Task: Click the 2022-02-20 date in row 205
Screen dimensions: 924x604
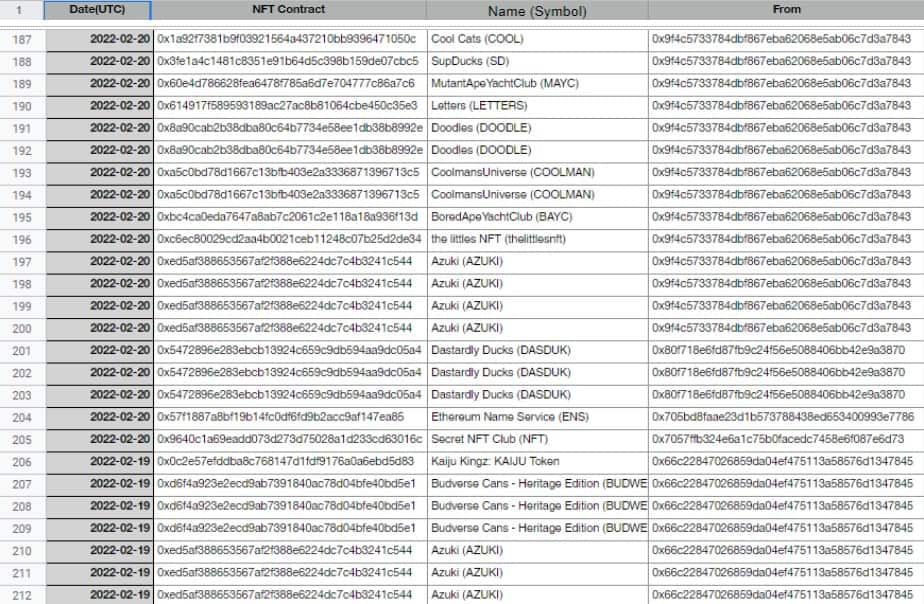Action: pyautogui.click(x=99, y=440)
